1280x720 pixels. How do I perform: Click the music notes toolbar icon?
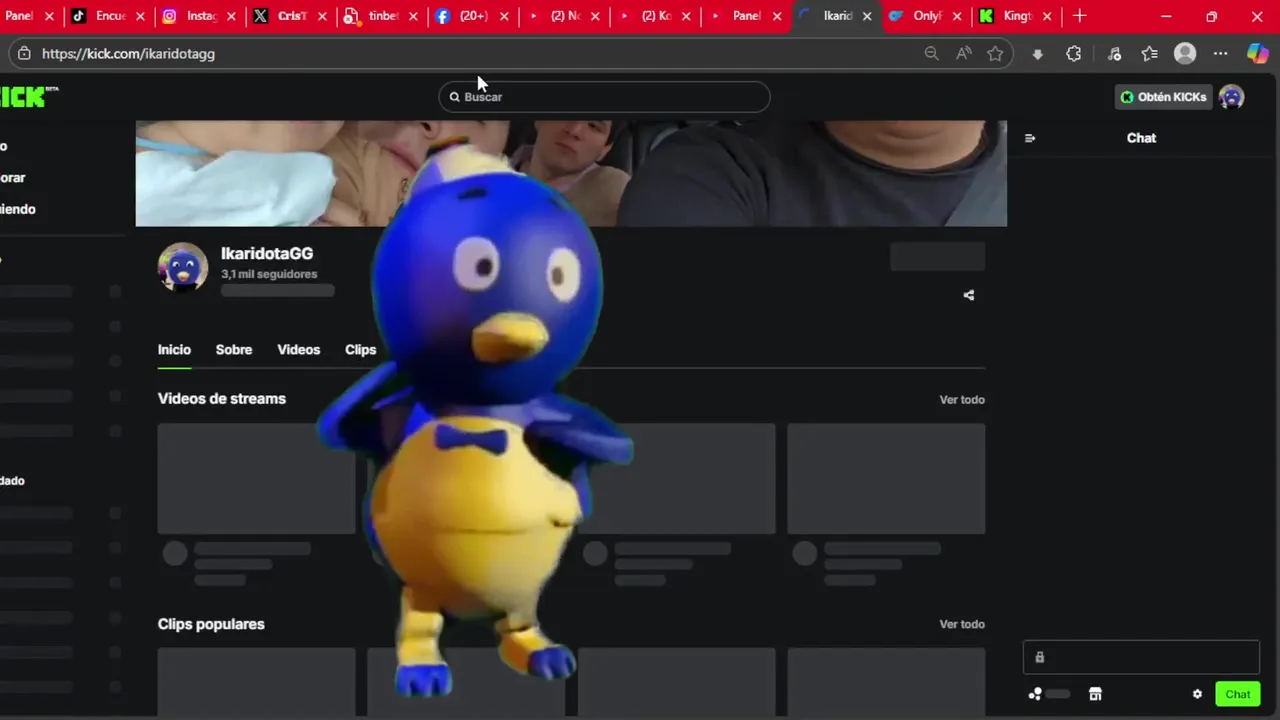1114,54
